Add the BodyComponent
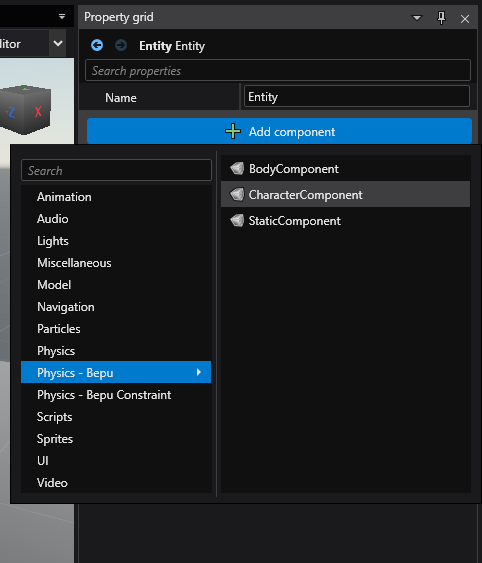Screen dimensions: 482x563 (x=346, y=168)
